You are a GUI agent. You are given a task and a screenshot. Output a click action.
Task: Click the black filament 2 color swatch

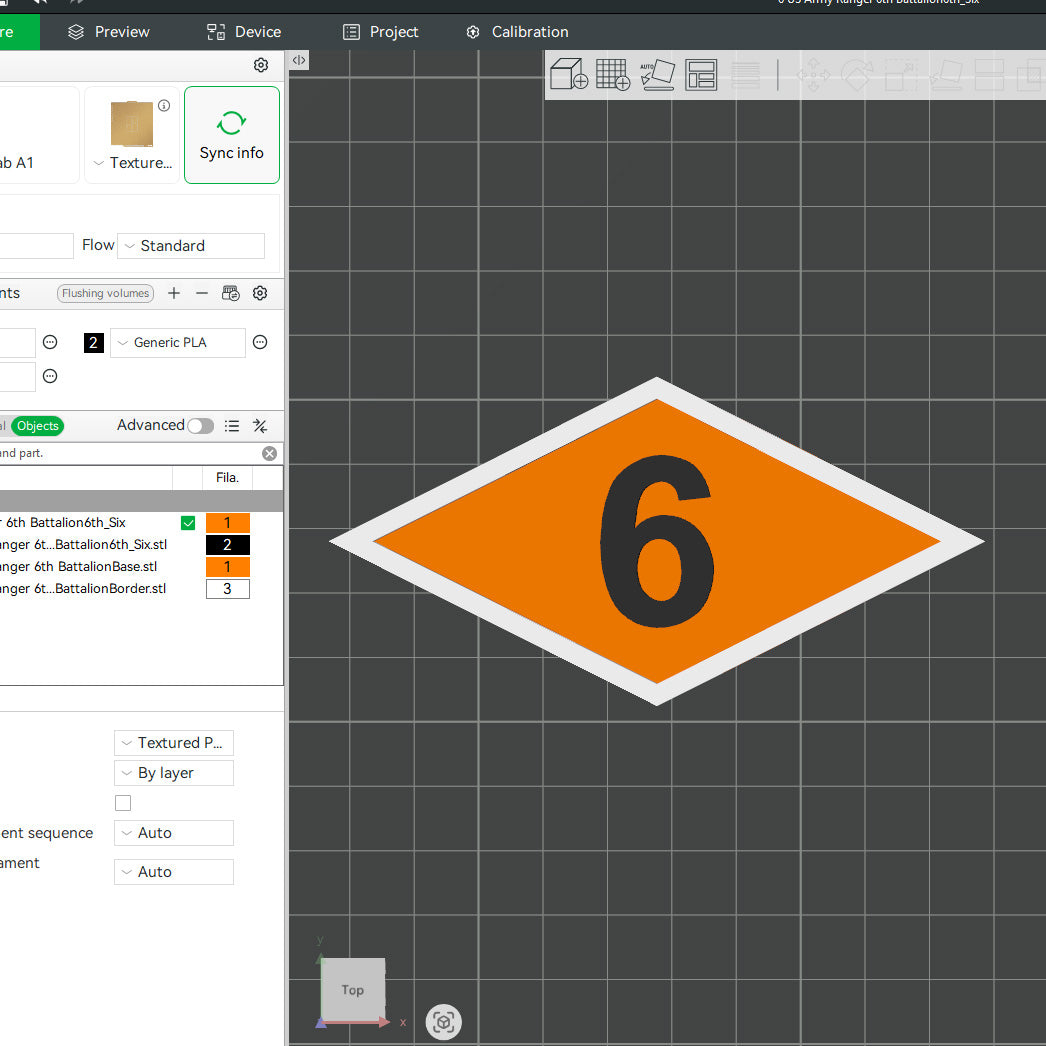click(x=94, y=343)
